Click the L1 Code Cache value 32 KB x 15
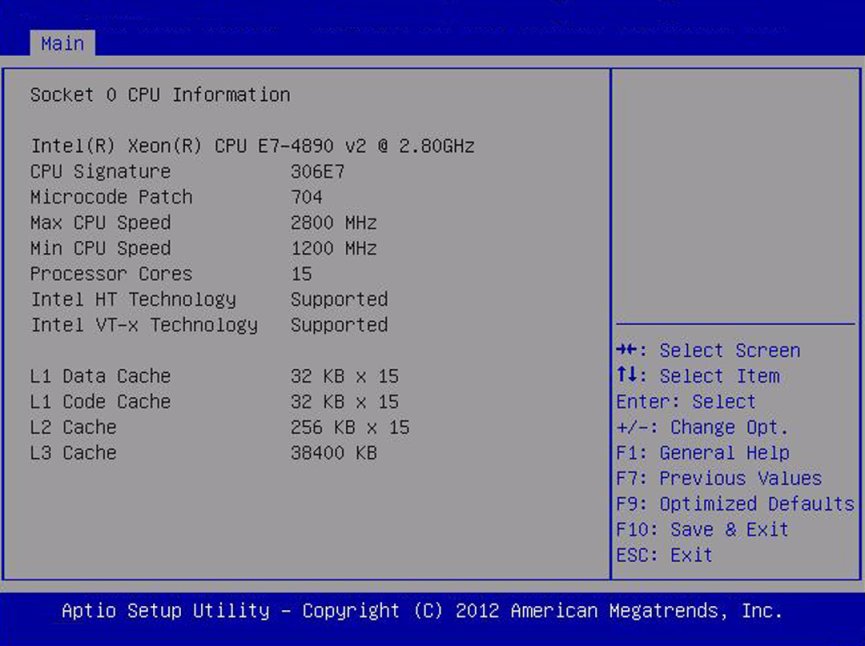 coord(345,402)
